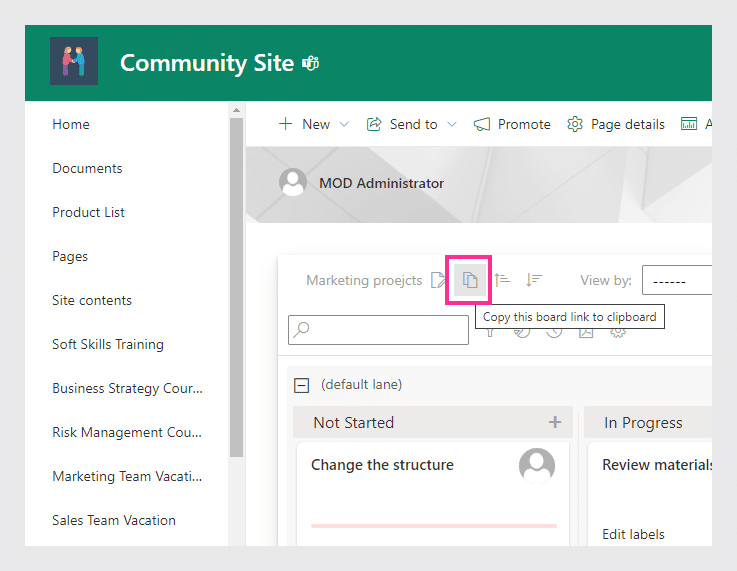The height and width of the screenshot is (571, 737).
Task: Open Risk Management Cou... link
Action: [x=127, y=432]
